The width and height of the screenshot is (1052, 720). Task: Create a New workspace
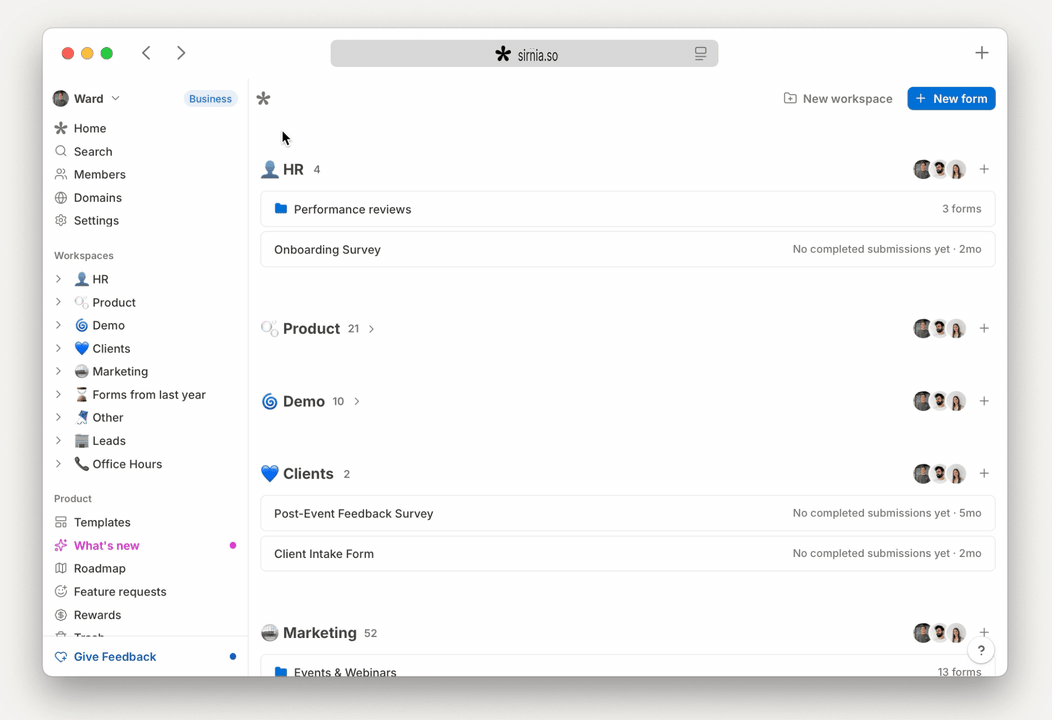pos(838,99)
